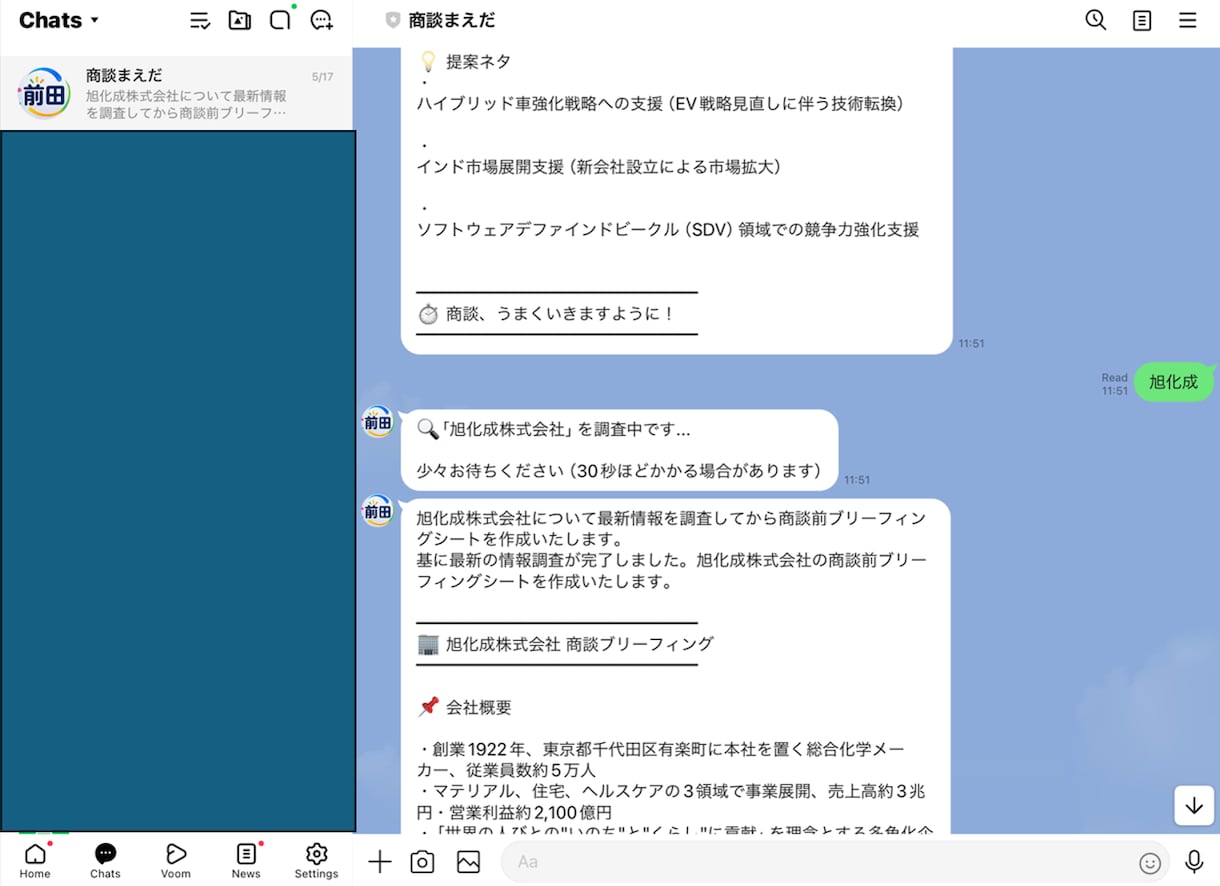Search within the chat with magnifier icon
Image resolution: width=1220 pixels, height=886 pixels.
click(x=1096, y=20)
